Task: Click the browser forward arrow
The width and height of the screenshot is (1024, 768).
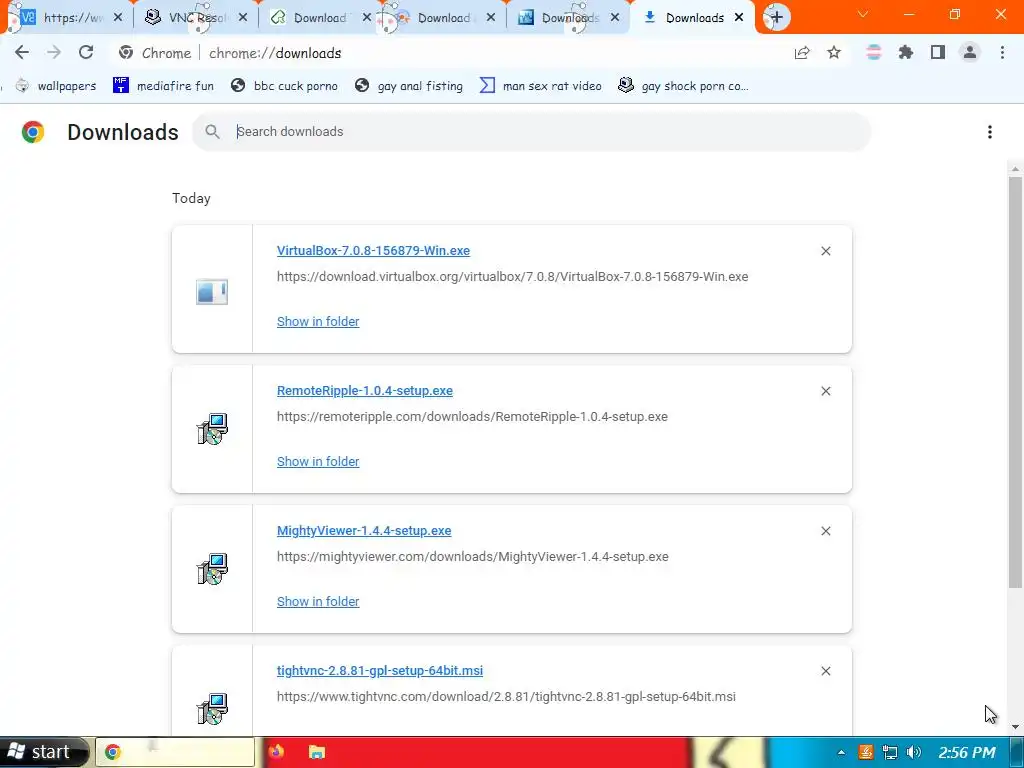Action: (54, 52)
